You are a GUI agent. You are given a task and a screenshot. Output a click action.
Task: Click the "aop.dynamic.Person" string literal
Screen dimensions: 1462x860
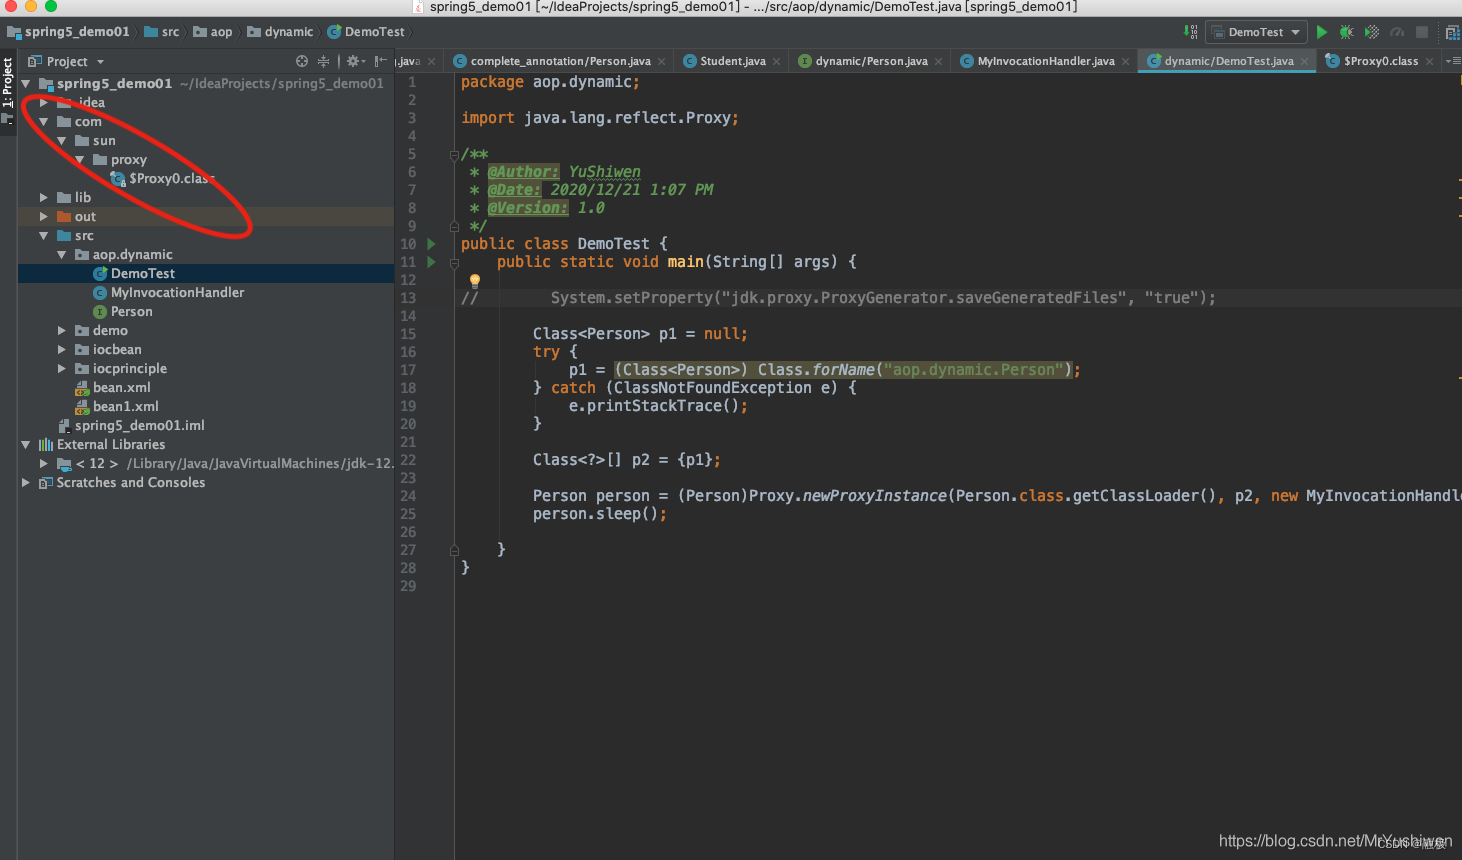(x=977, y=370)
